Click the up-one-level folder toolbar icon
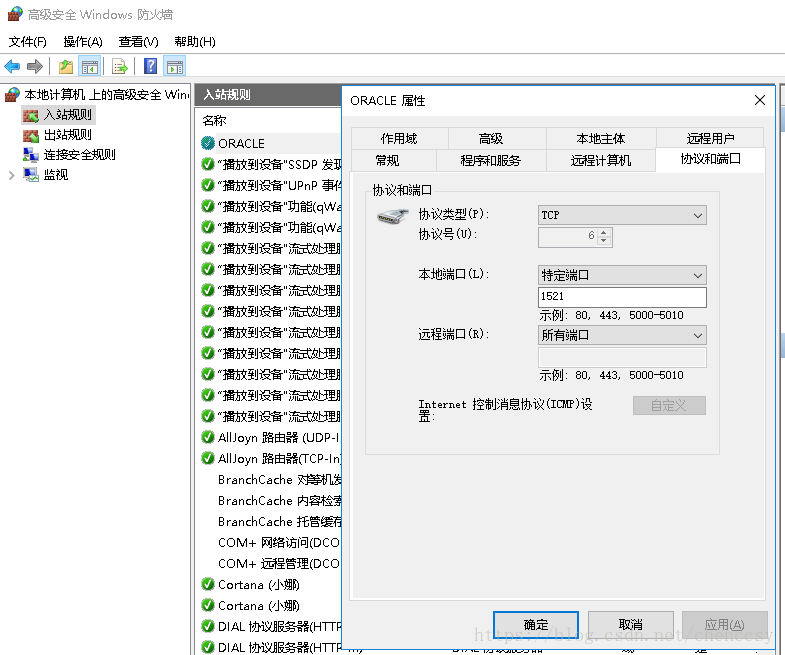Viewport: 785px width, 655px height. (x=65, y=67)
